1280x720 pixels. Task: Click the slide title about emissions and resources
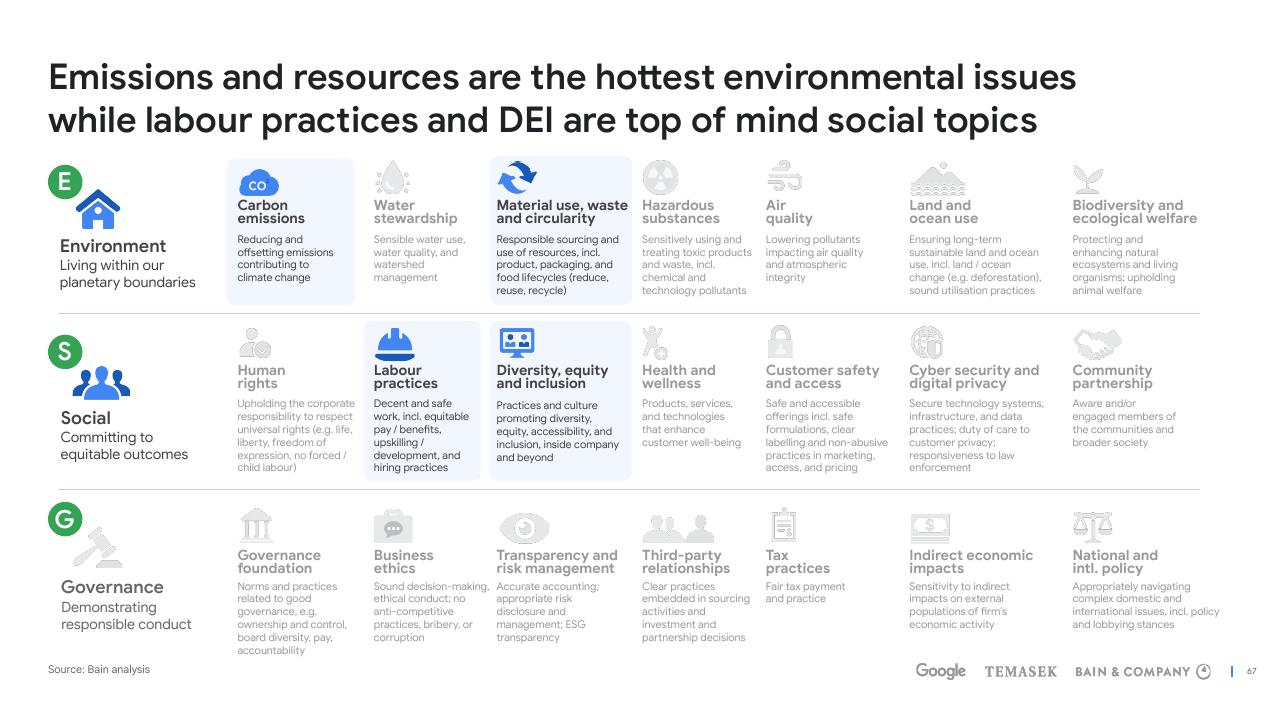tap(562, 98)
